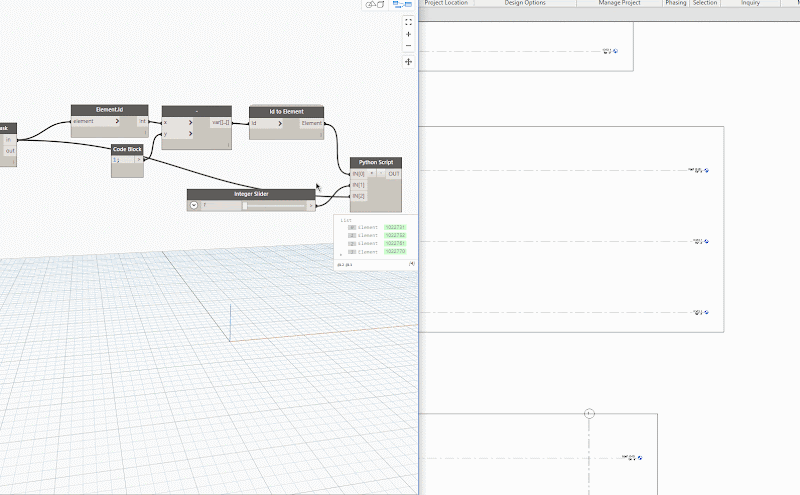
Task: Switch to graph view navigation icon
Action: (x=402, y=5)
